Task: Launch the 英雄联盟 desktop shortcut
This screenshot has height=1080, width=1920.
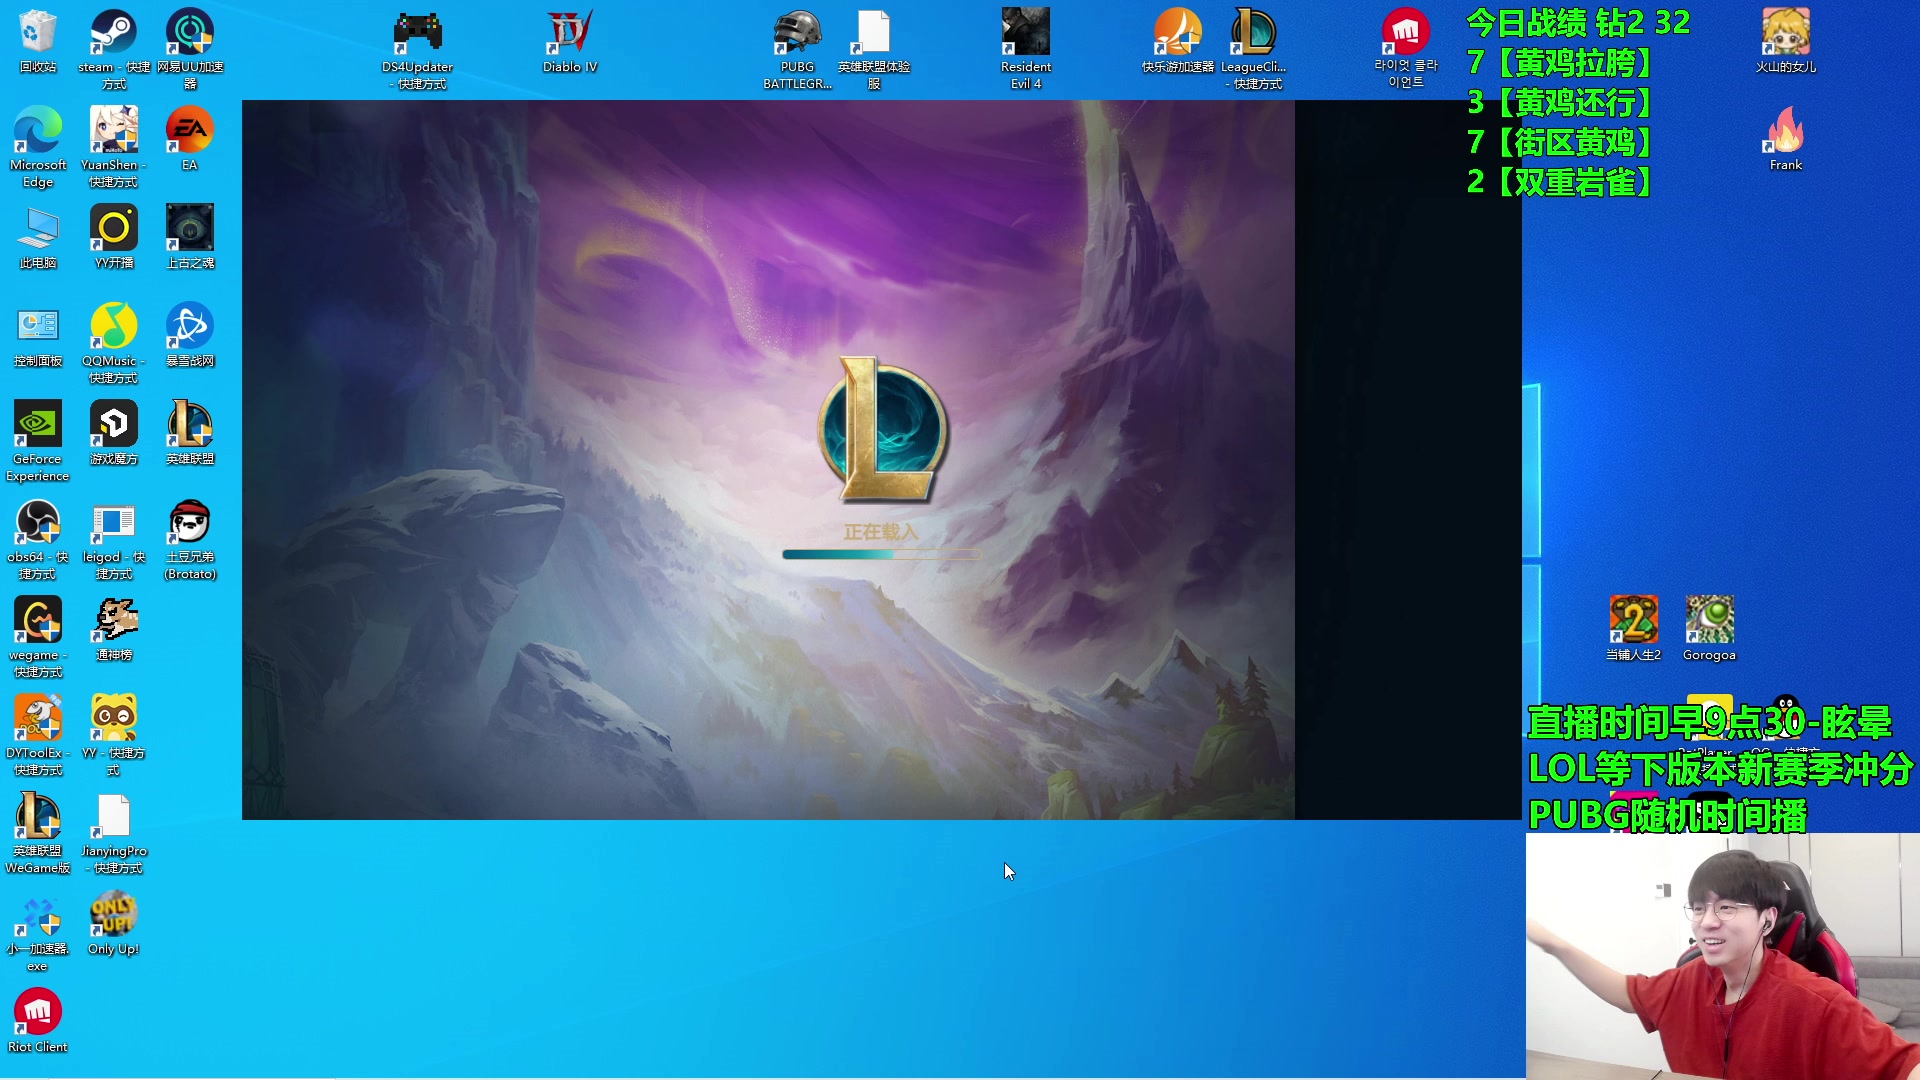Action: [x=190, y=432]
